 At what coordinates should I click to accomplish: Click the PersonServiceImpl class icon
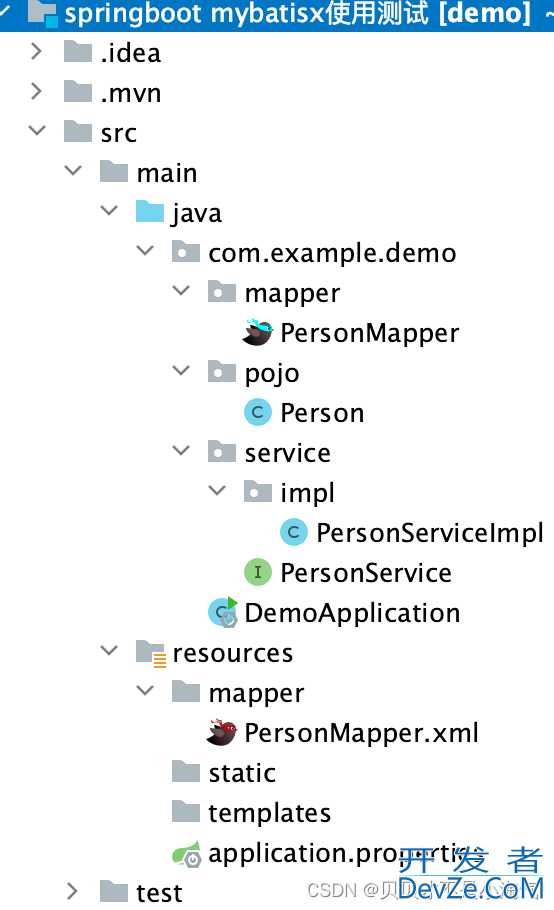coord(294,532)
